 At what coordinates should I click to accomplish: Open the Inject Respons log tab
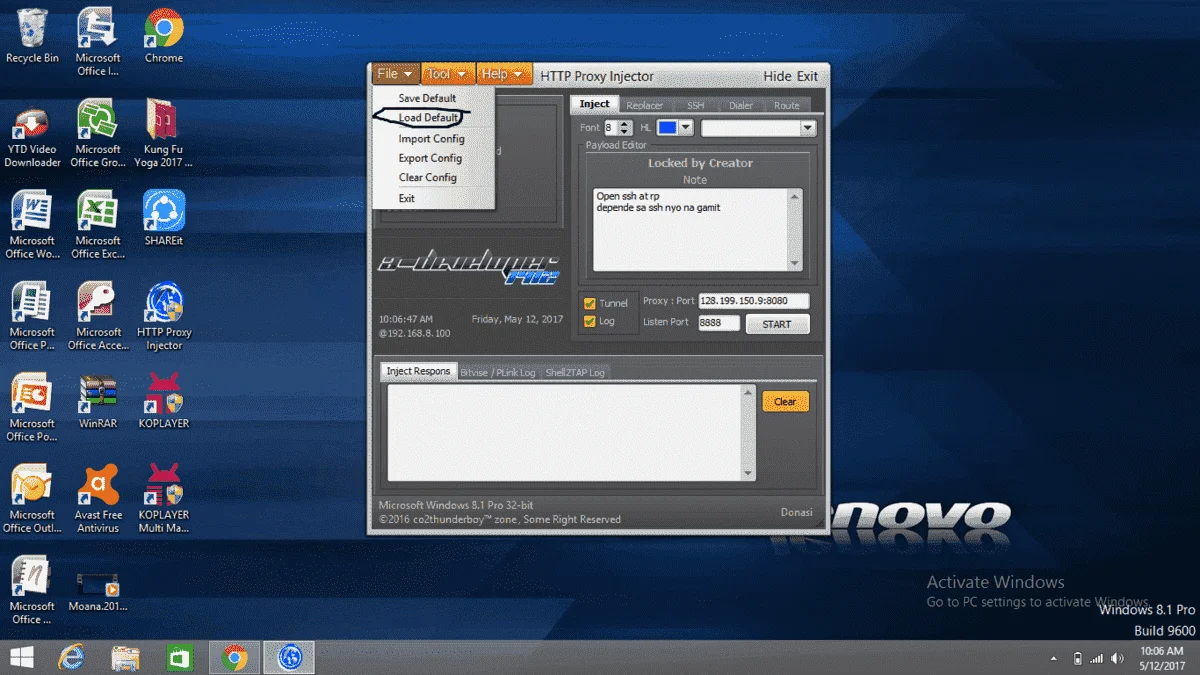click(x=419, y=371)
